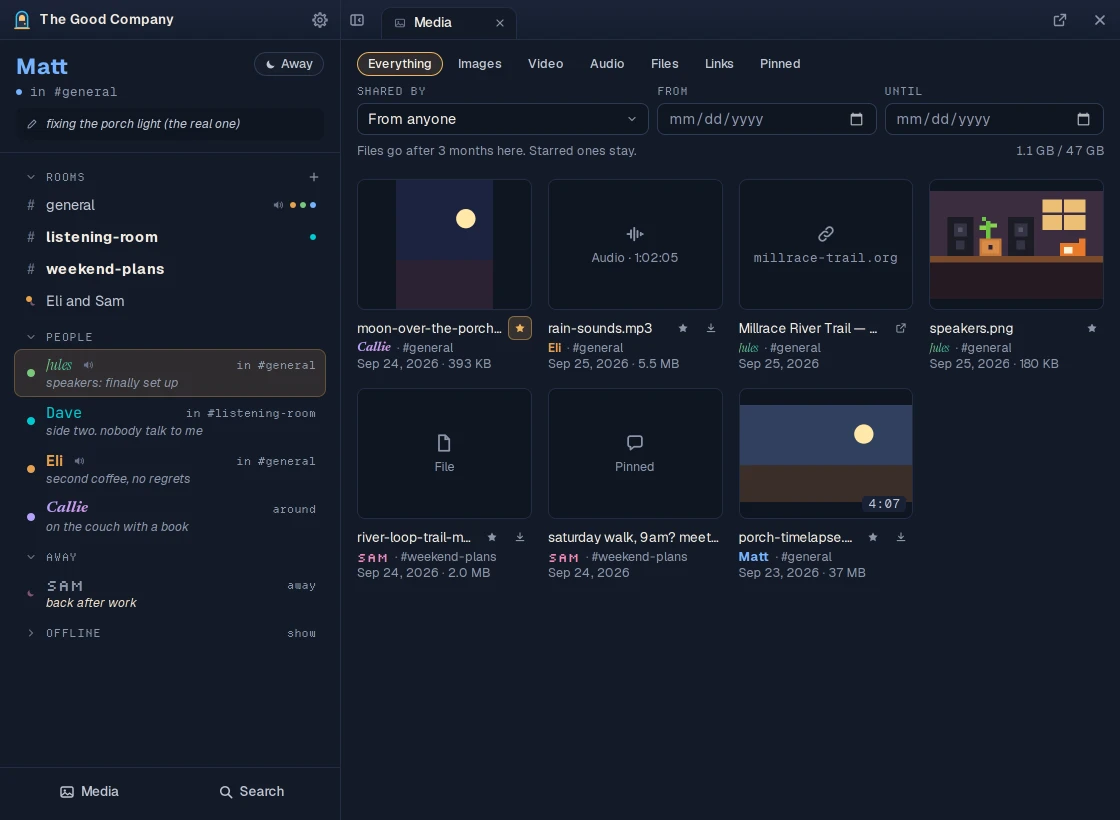This screenshot has width=1120, height=820.
Task: Select the Everything filter
Action: coord(400,64)
